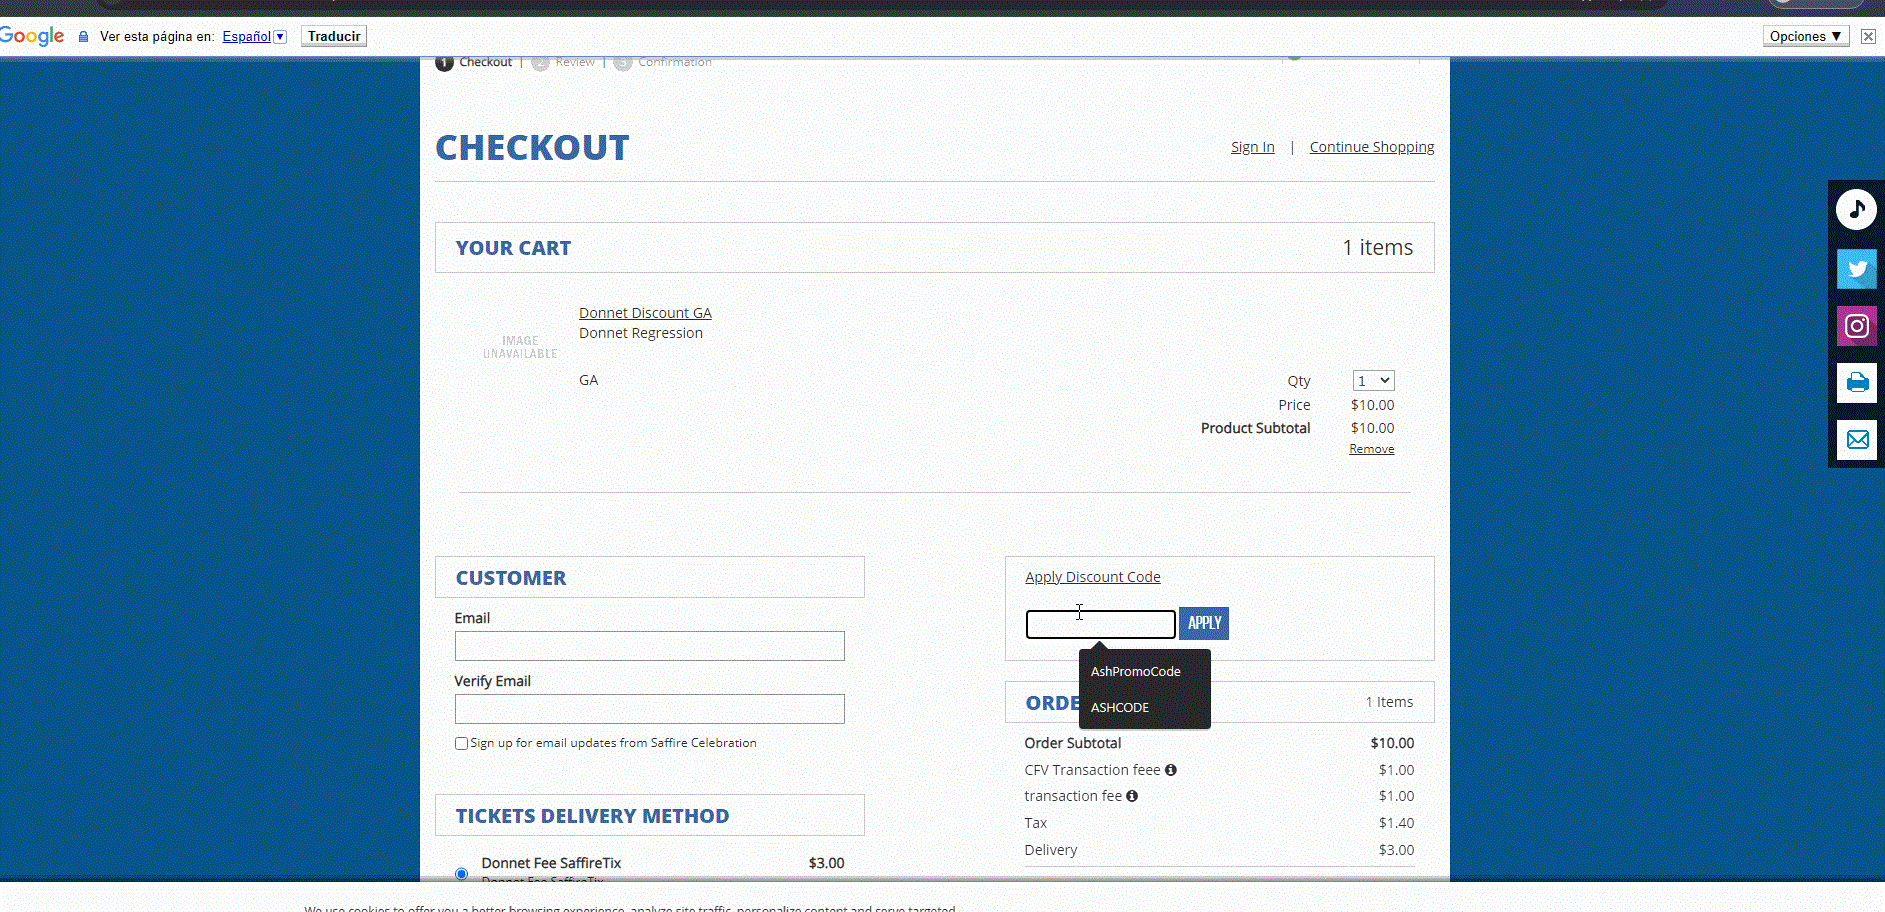
Task: Open the Qty quantity dropdown
Action: [x=1373, y=381]
